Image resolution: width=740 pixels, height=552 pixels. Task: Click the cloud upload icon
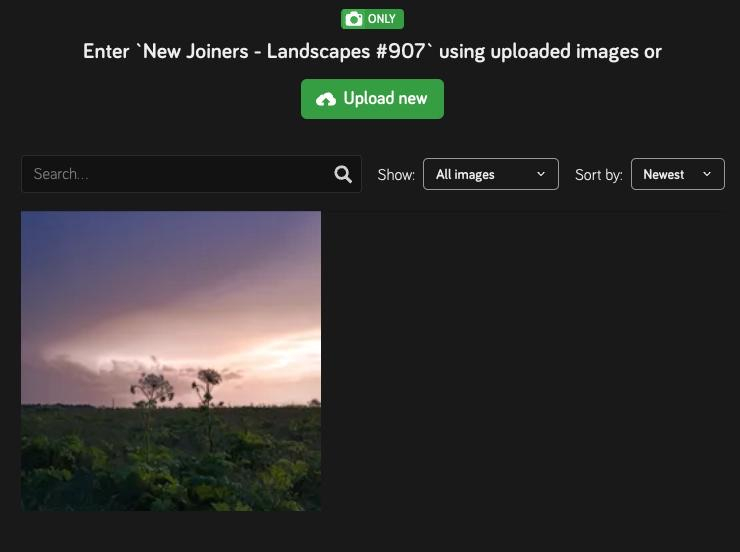tap(326, 99)
